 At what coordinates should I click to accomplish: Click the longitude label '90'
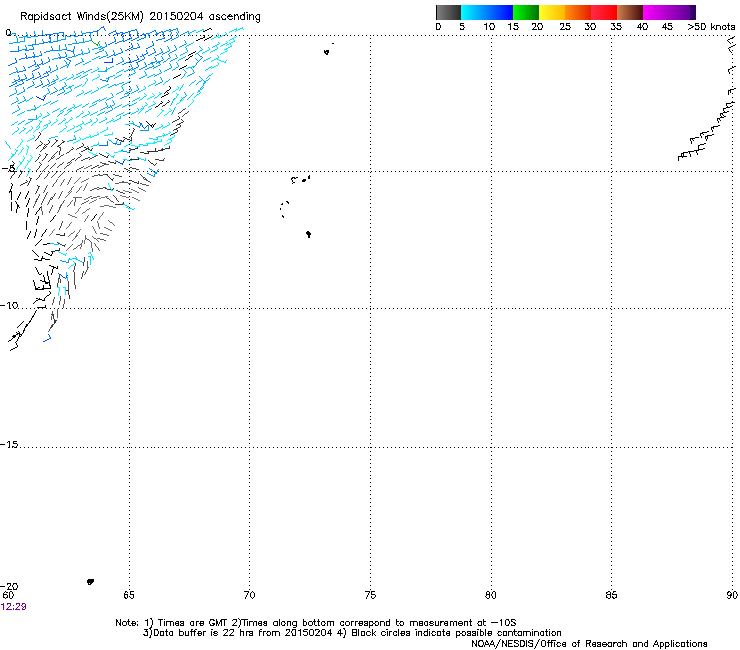point(732,595)
